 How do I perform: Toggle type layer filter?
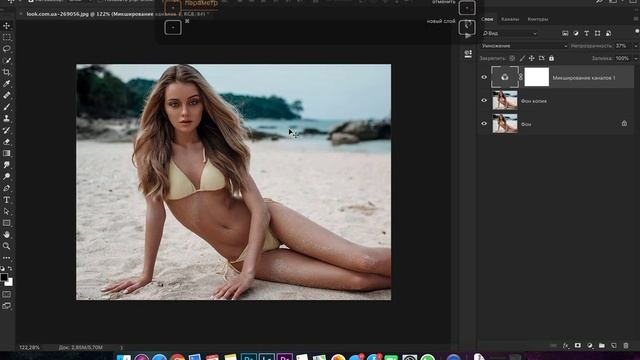pos(587,33)
